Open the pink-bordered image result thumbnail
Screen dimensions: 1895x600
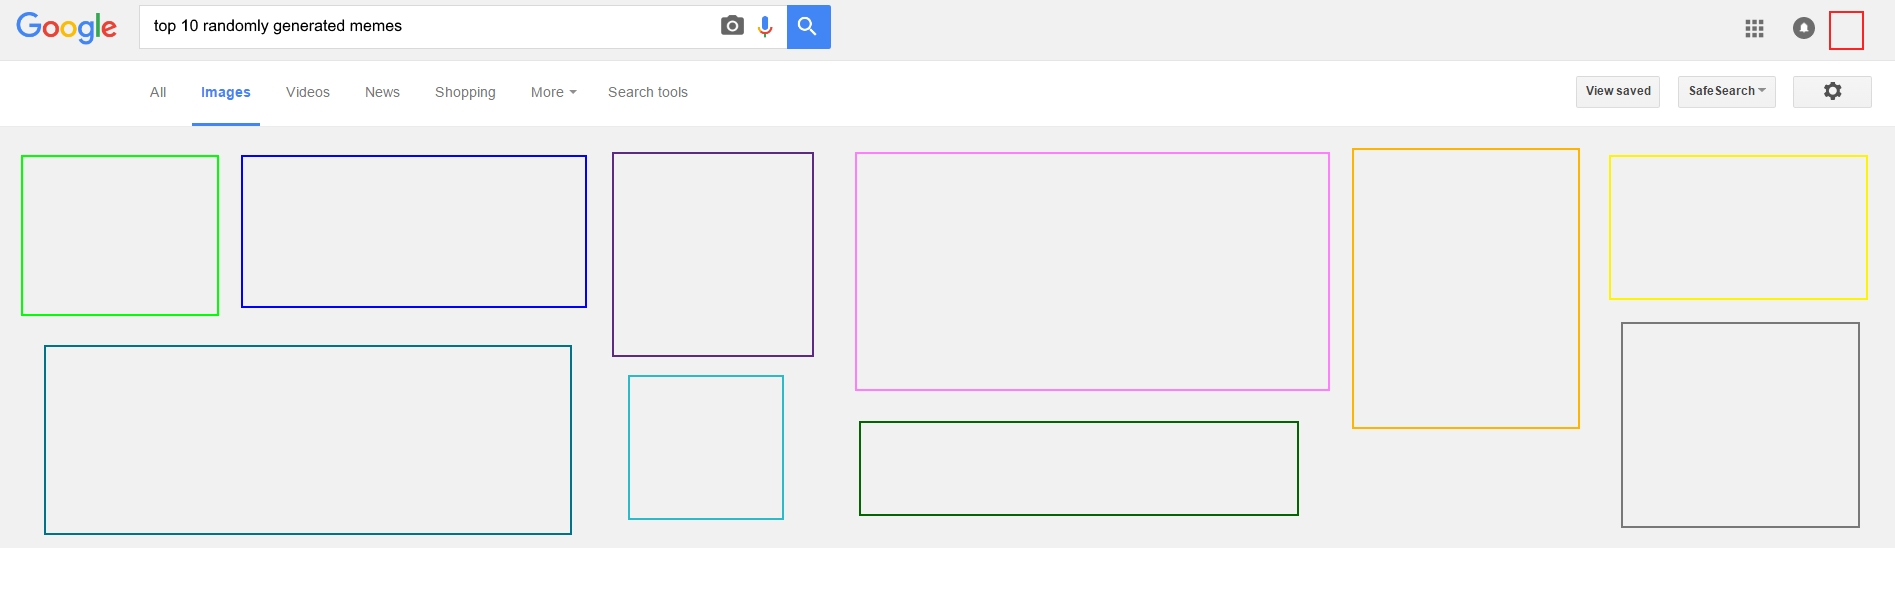pyautogui.click(x=1092, y=271)
